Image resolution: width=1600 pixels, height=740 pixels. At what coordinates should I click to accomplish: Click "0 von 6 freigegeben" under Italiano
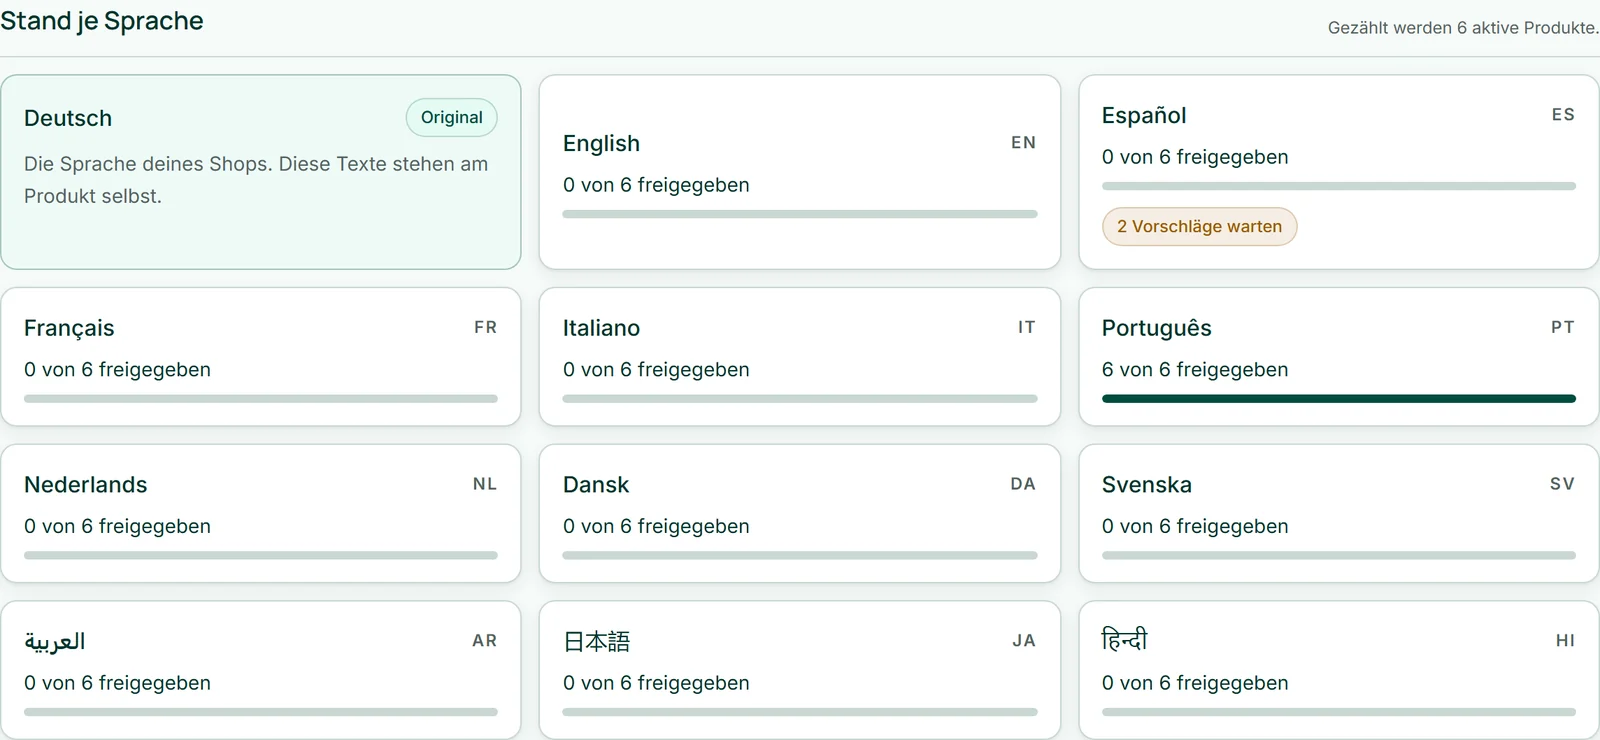click(x=656, y=370)
